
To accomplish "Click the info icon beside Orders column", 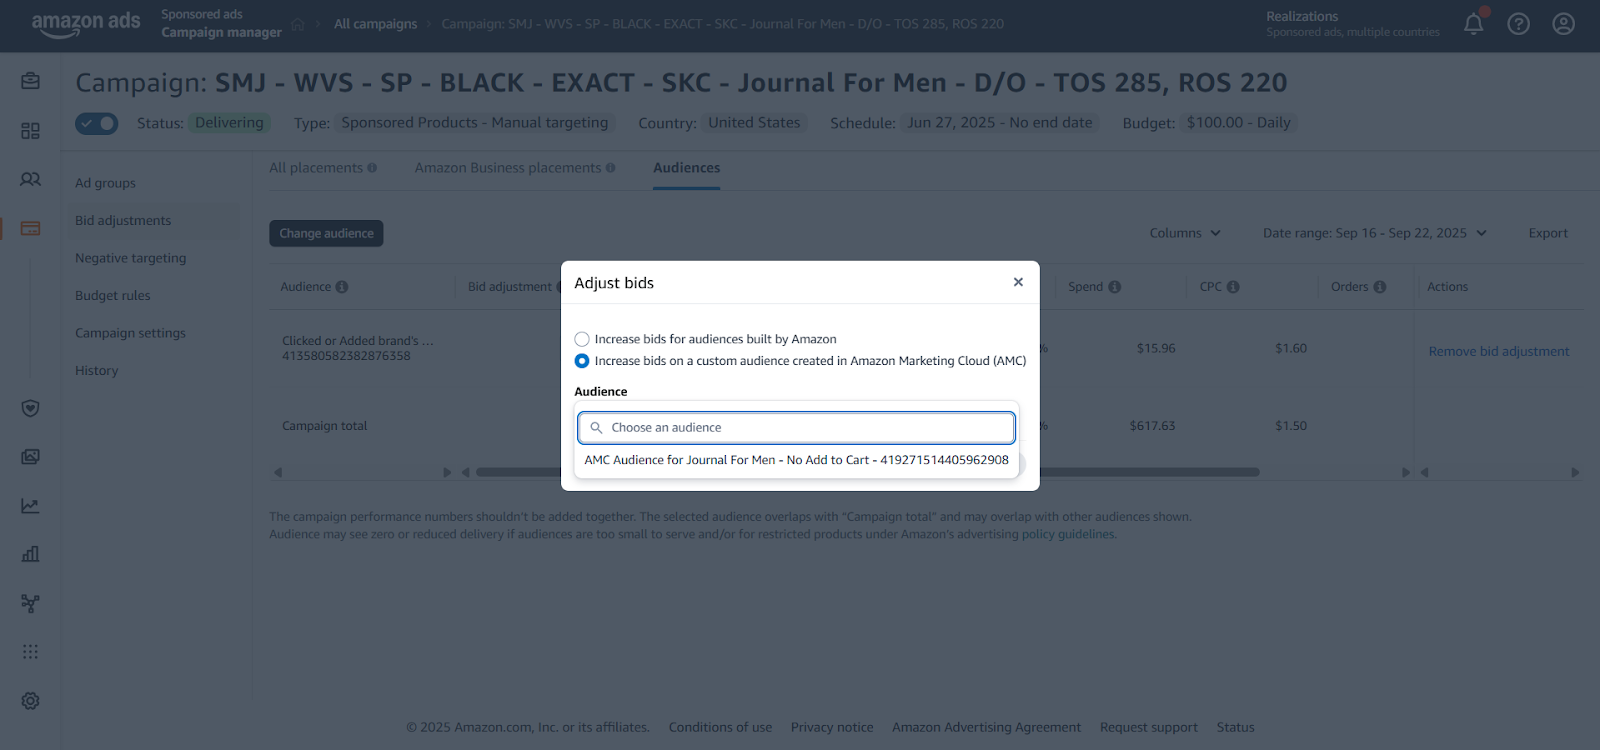I will coord(1380,287).
